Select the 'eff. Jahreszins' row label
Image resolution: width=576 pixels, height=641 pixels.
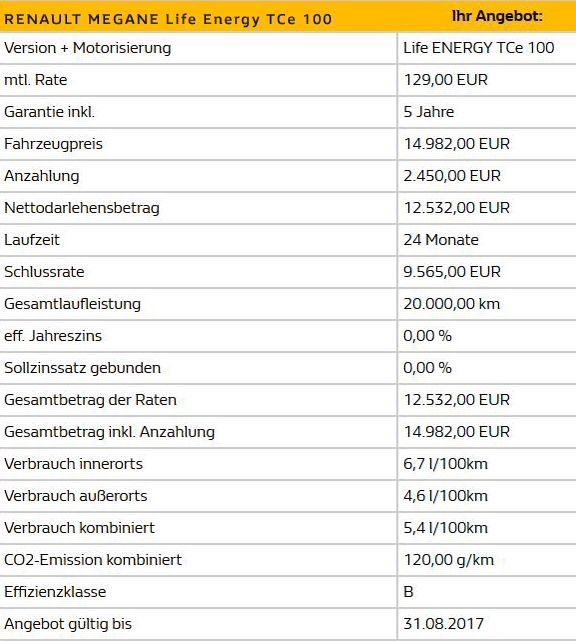coord(53,336)
